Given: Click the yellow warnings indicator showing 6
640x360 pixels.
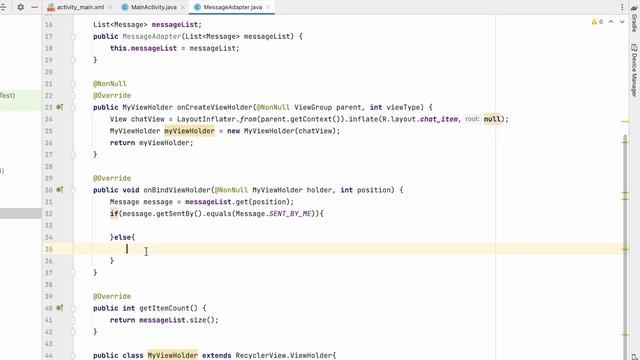Looking at the screenshot, I should (597, 22).
